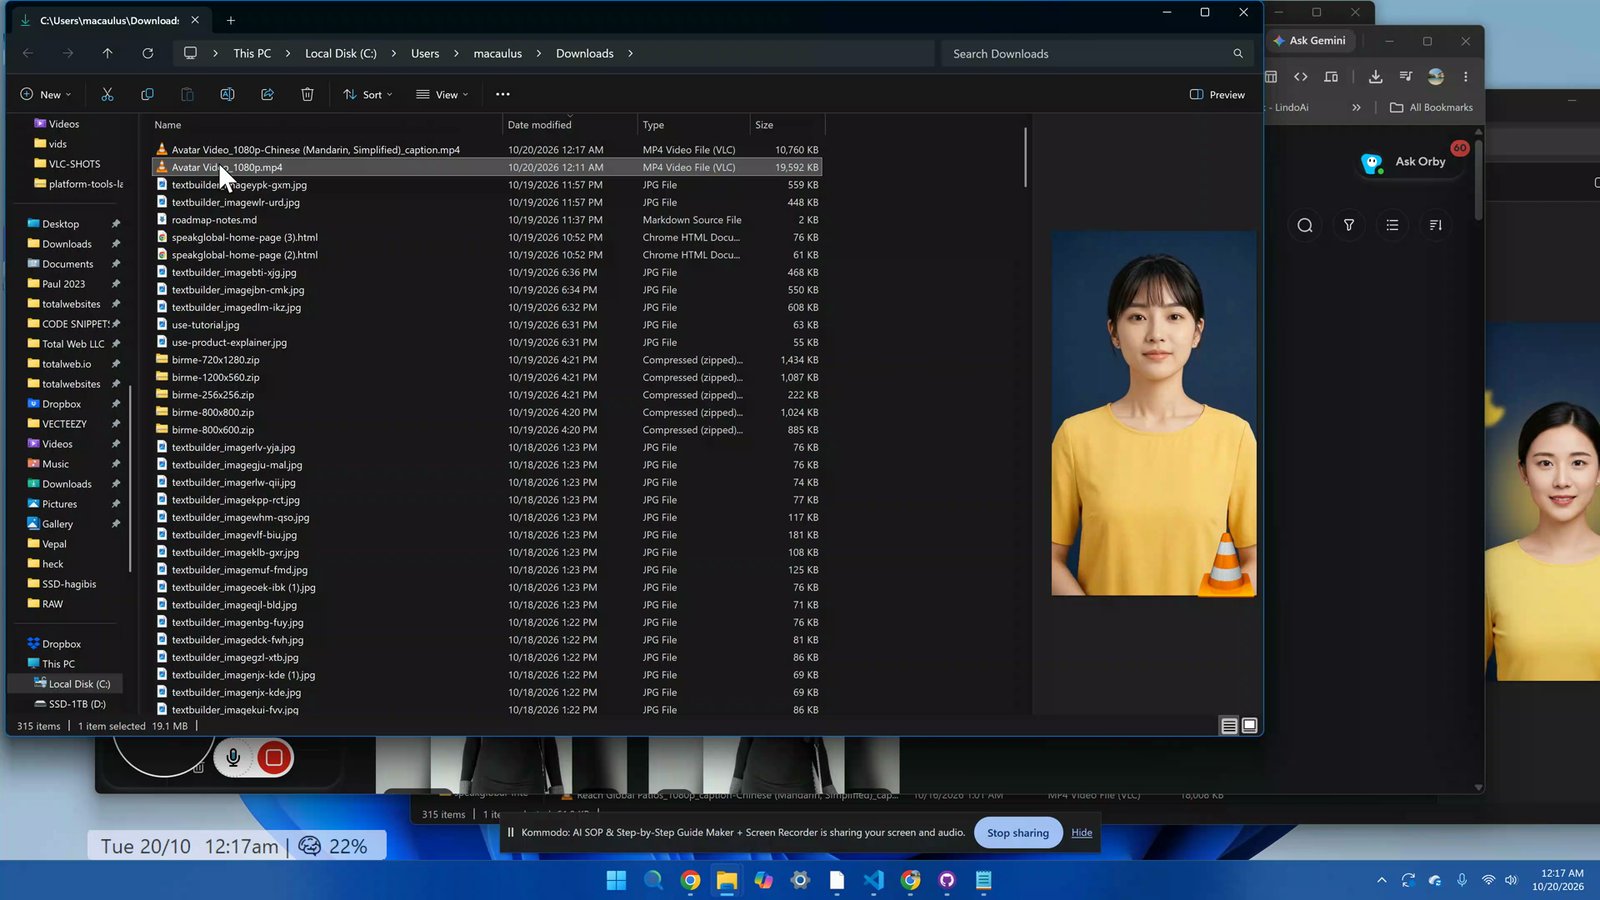Screen dimensions: 1600x900
Task: Select the roadmap-notes.md file
Action: point(214,220)
